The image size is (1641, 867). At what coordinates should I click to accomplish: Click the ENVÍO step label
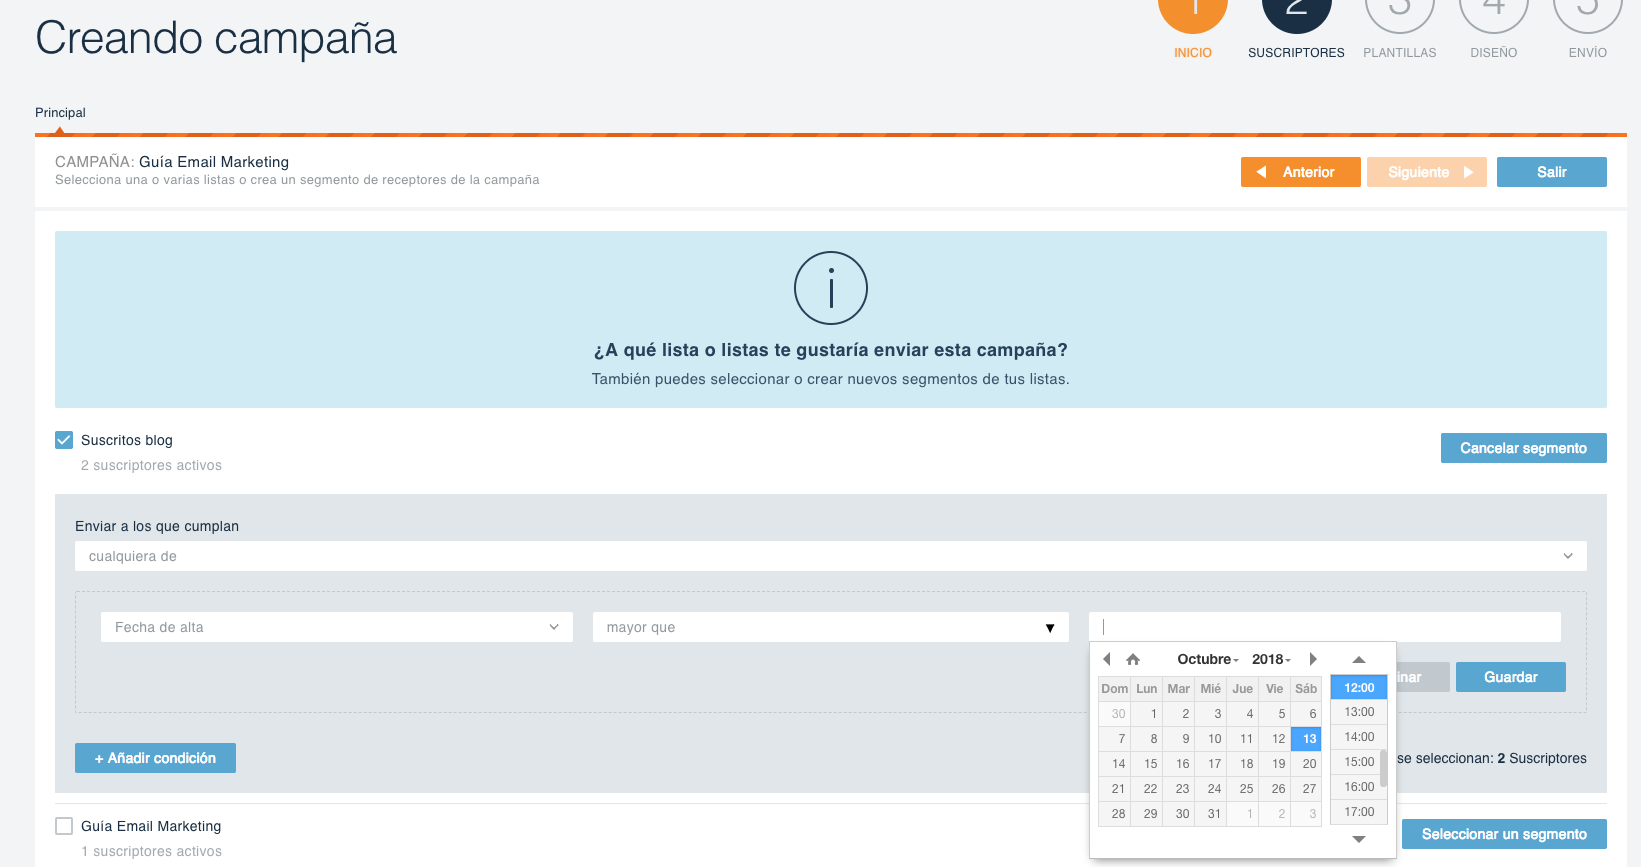(x=1588, y=53)
